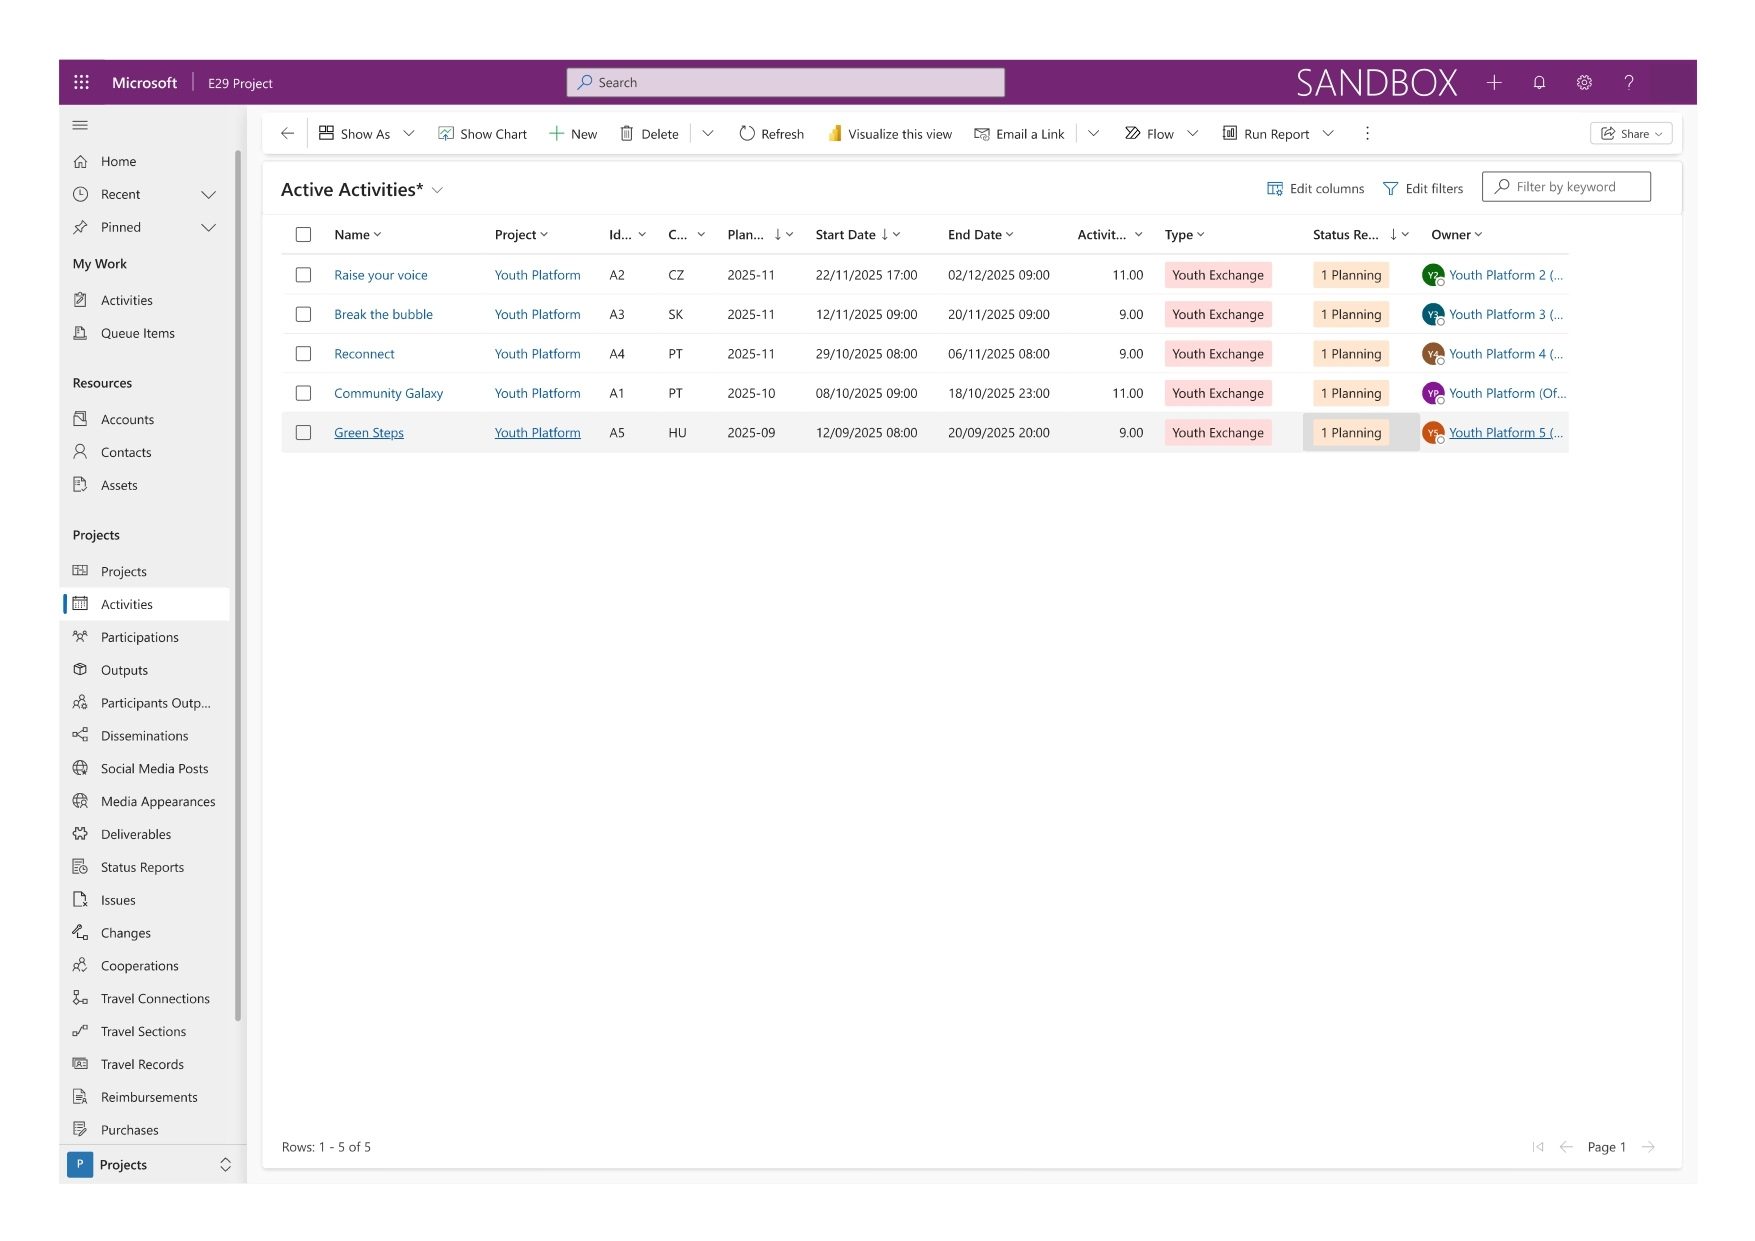Open Participations in the sidebar

[139, 638]
